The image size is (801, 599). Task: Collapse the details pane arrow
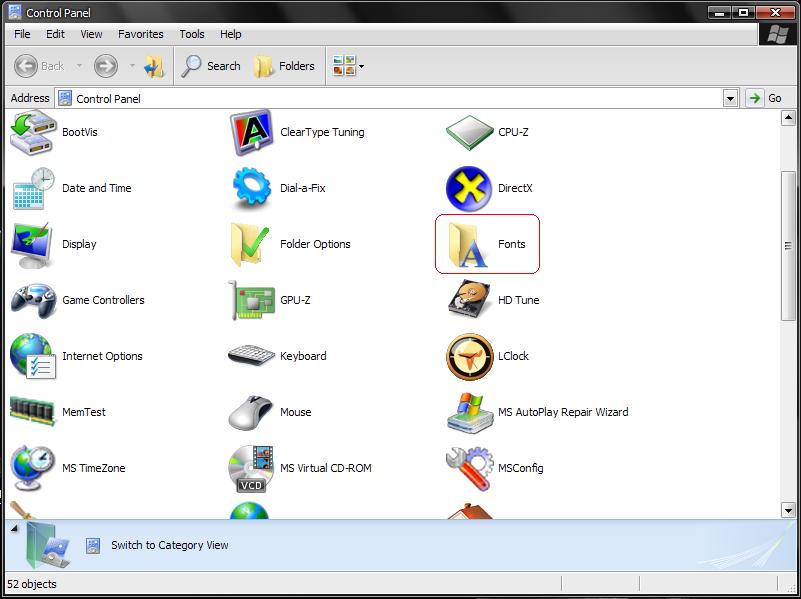coord(14,529)
